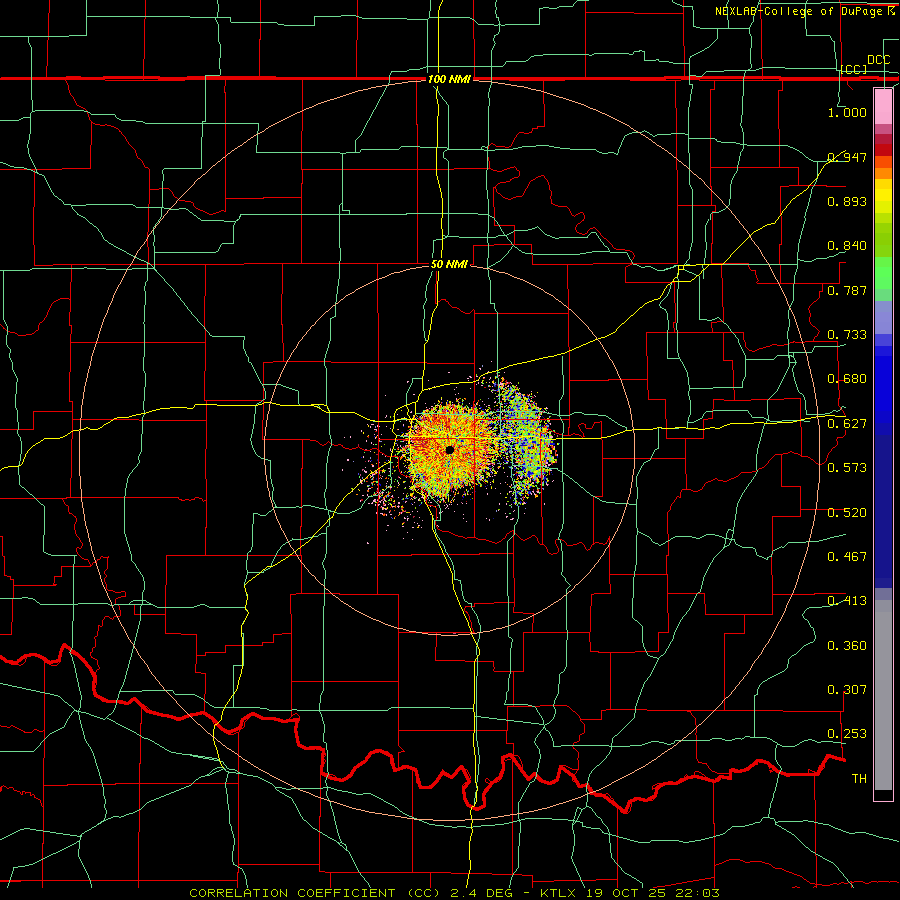
Task: Click the [CC] product label
Action: tap(854, 69)
